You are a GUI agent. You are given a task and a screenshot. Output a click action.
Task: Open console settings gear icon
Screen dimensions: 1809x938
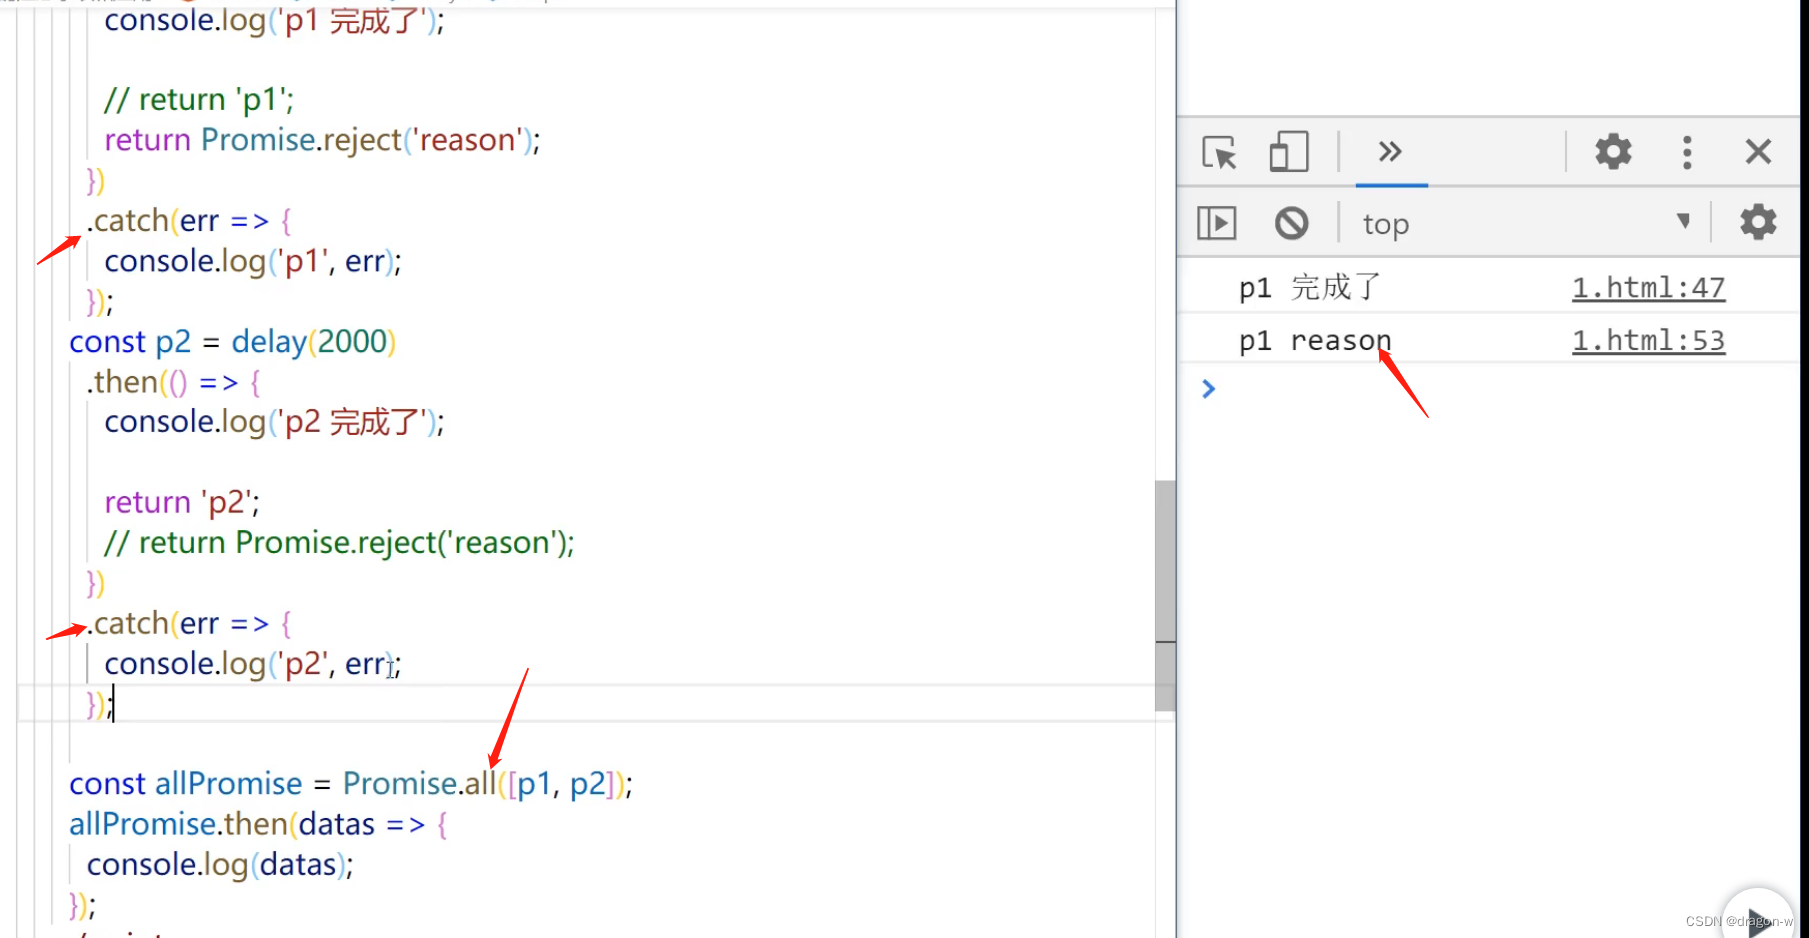pyautogui.click(x=1758, y=222)
